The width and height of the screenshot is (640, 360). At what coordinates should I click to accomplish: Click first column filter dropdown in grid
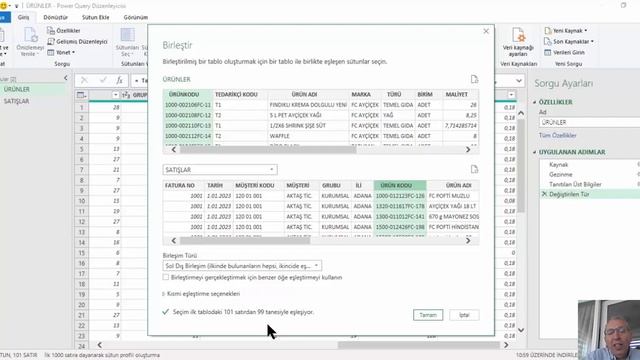coord(115,95)
